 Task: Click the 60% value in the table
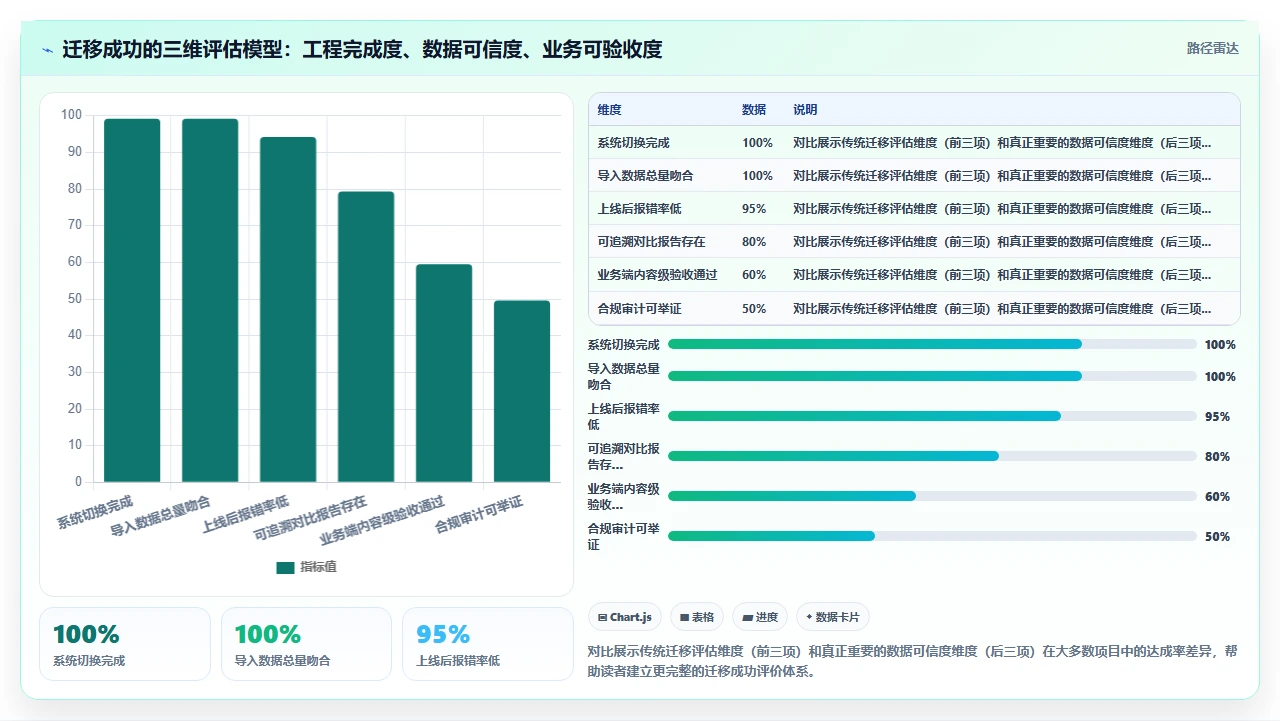[754, 275]
